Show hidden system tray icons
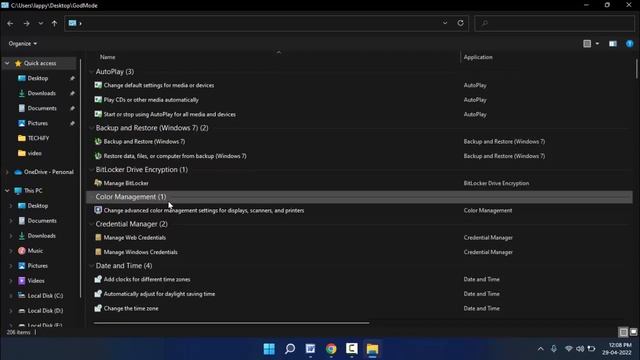This screenshot has height=360, width=640. pyautogui.click(x=540, y=349)
